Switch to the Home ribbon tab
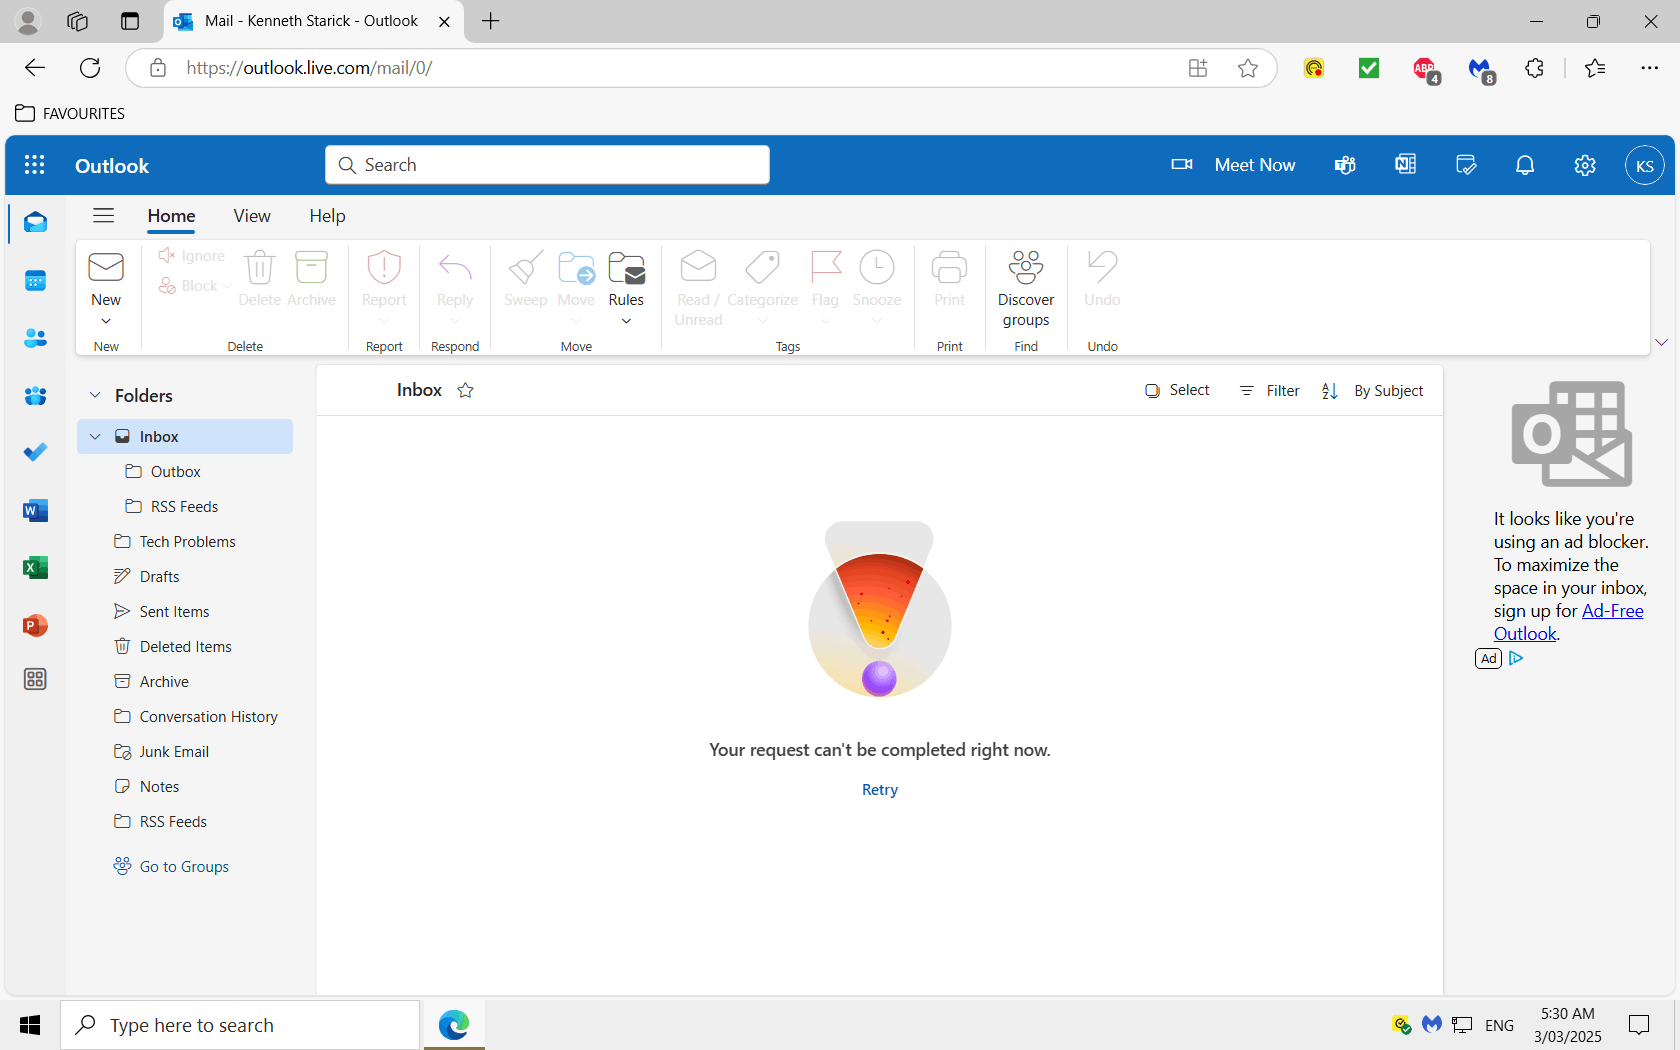This screenshot has width=1680, height=1050. click(172, 216)
